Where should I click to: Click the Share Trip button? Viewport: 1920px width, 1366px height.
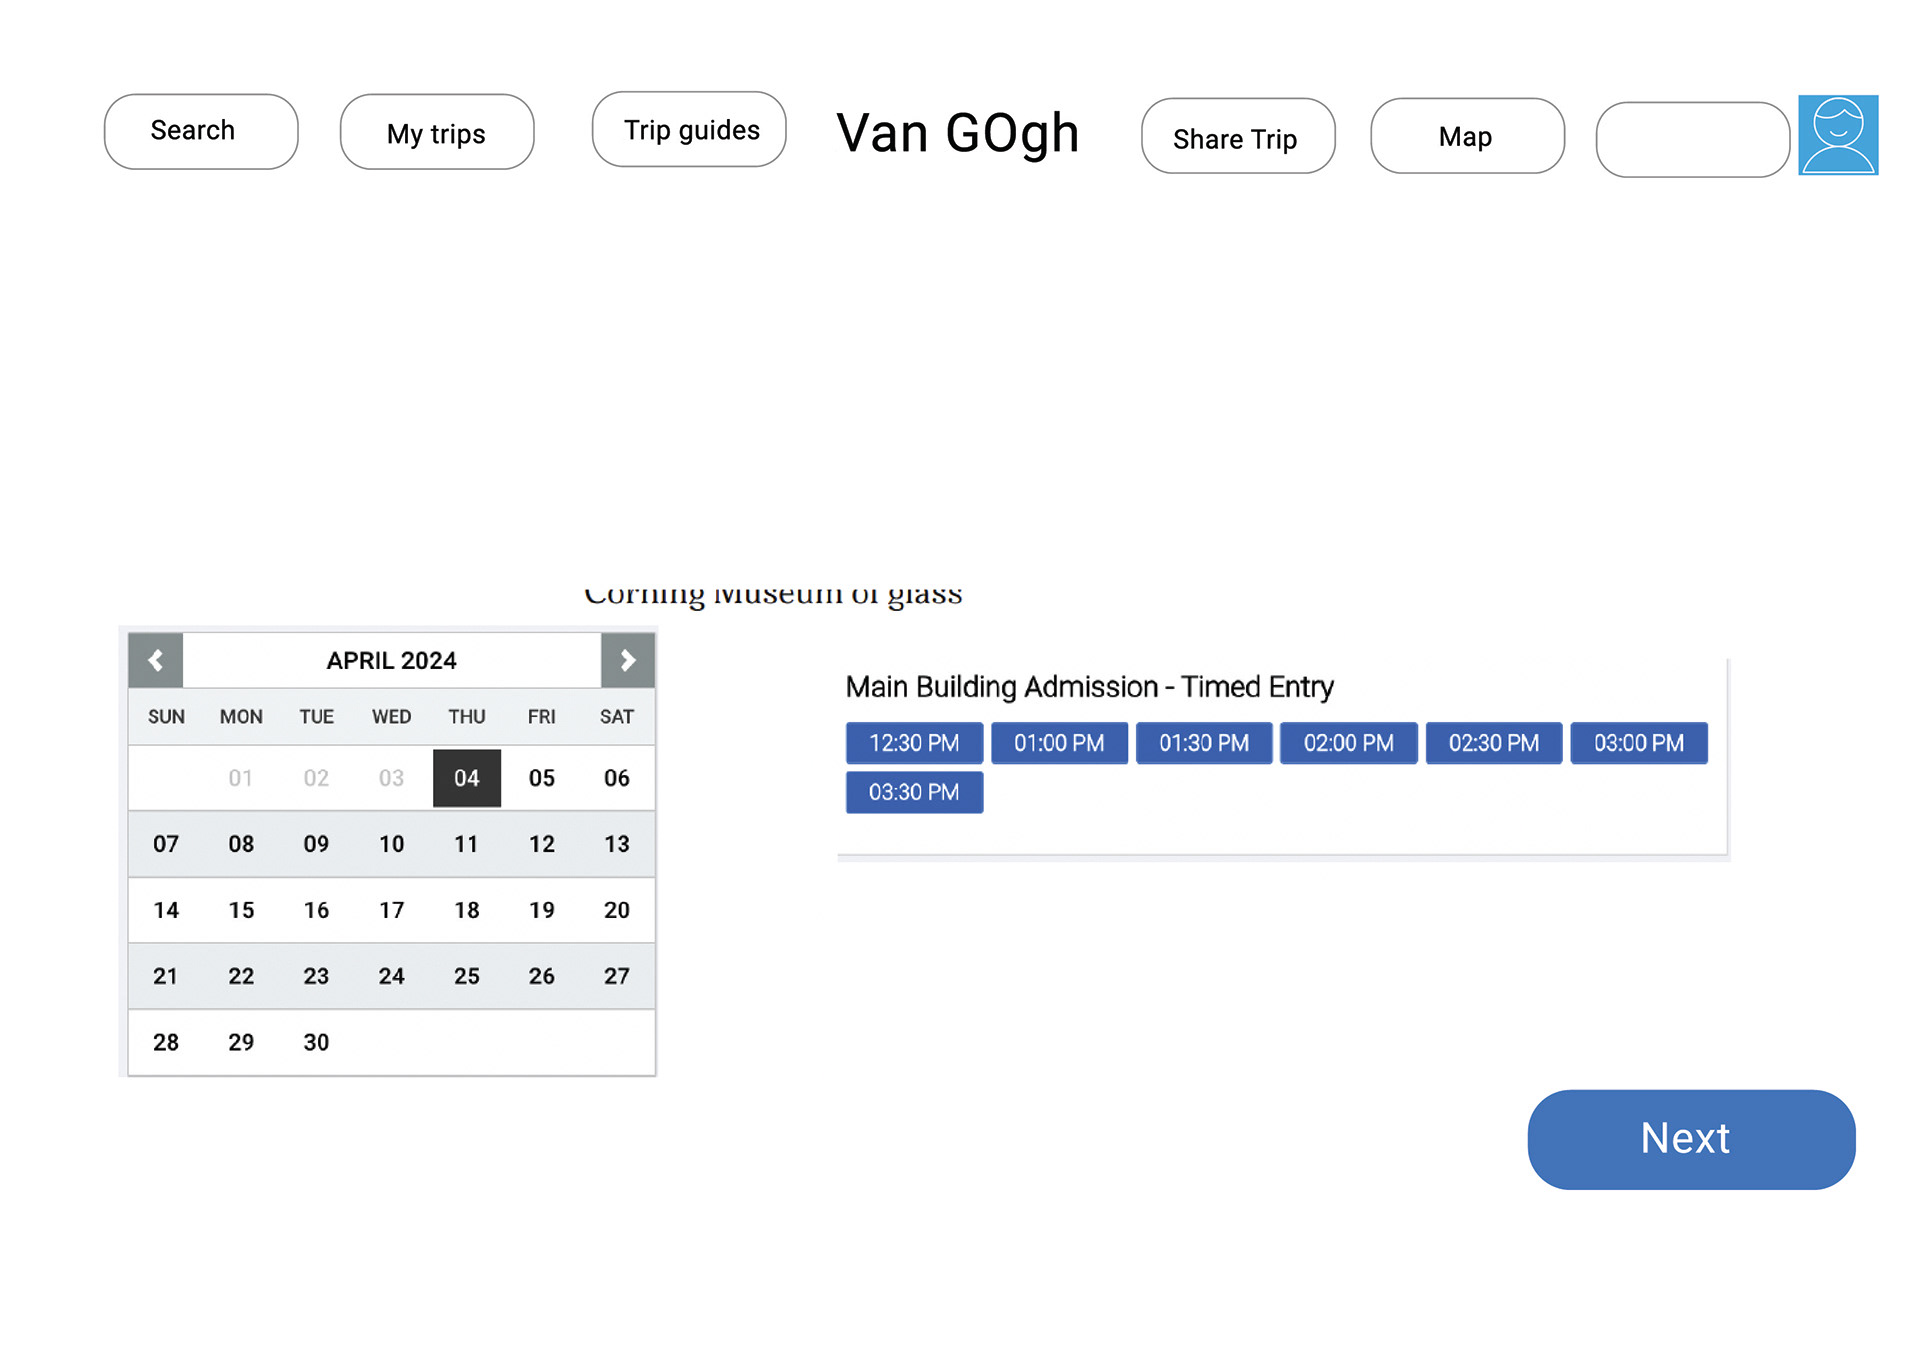click(x=1238, y=136)
